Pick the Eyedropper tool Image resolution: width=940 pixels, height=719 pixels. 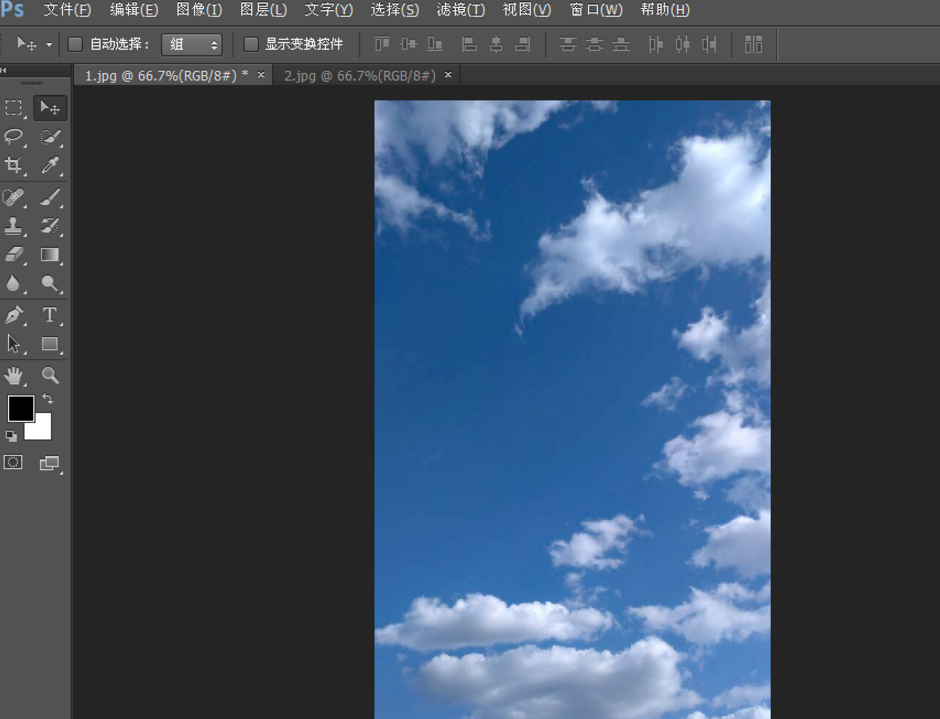tap(50, 166)
